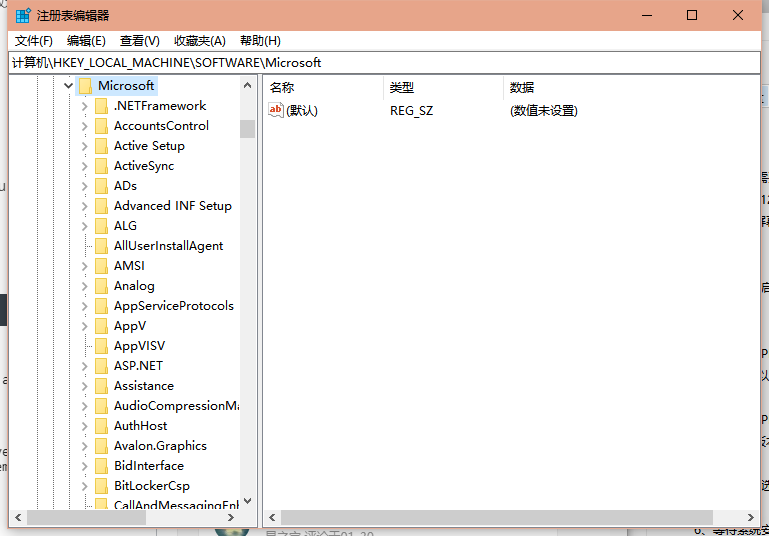Click the AppV folder icon

101,326
